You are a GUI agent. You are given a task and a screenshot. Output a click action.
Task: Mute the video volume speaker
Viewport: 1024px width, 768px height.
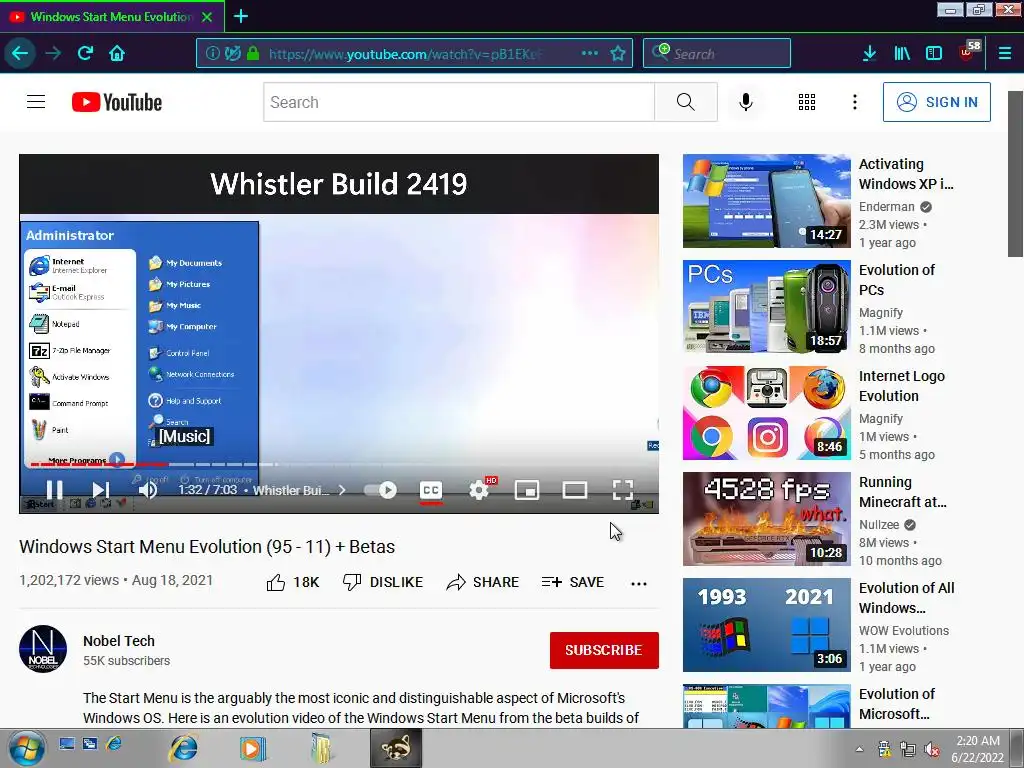pos(148,490)
